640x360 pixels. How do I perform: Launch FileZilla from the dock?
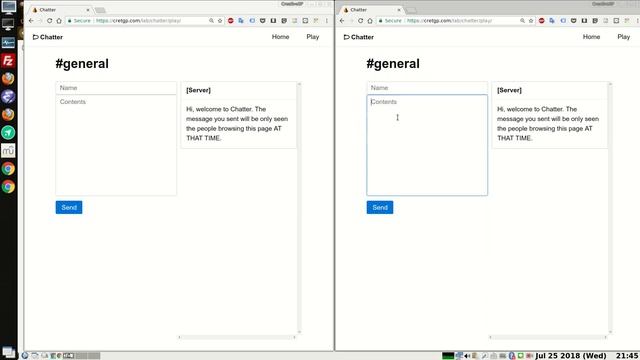coord(8,60)
